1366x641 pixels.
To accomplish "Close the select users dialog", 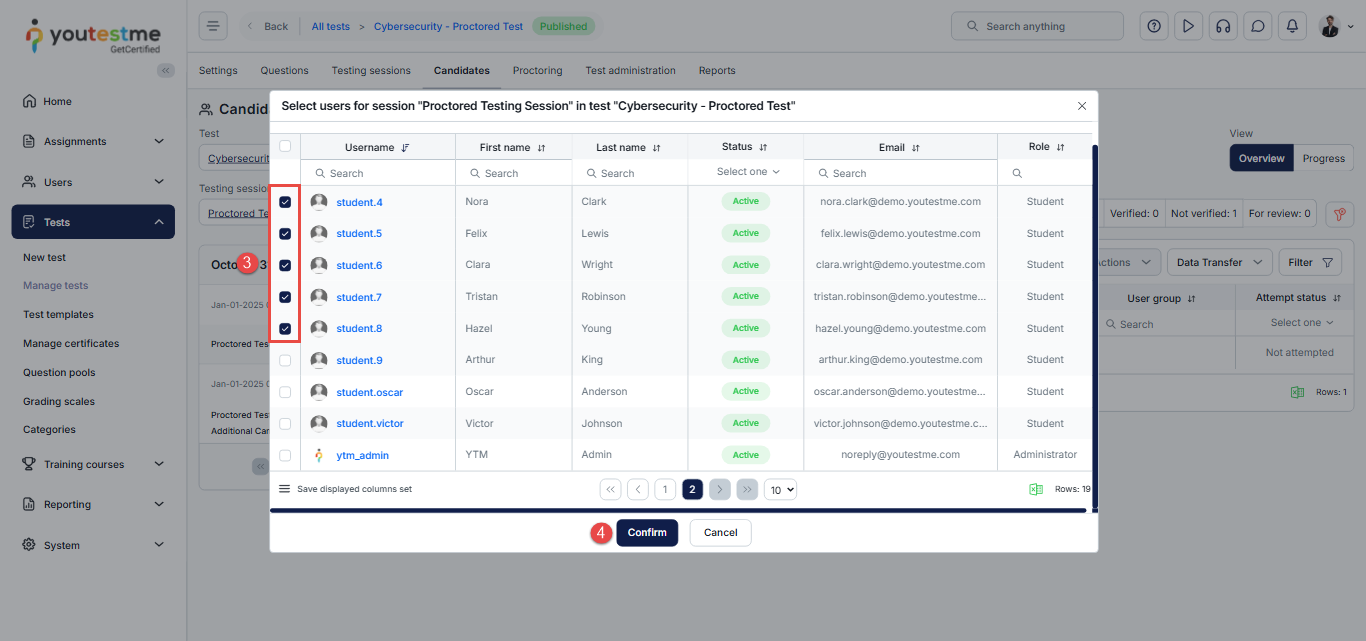I will (1081, 106).
